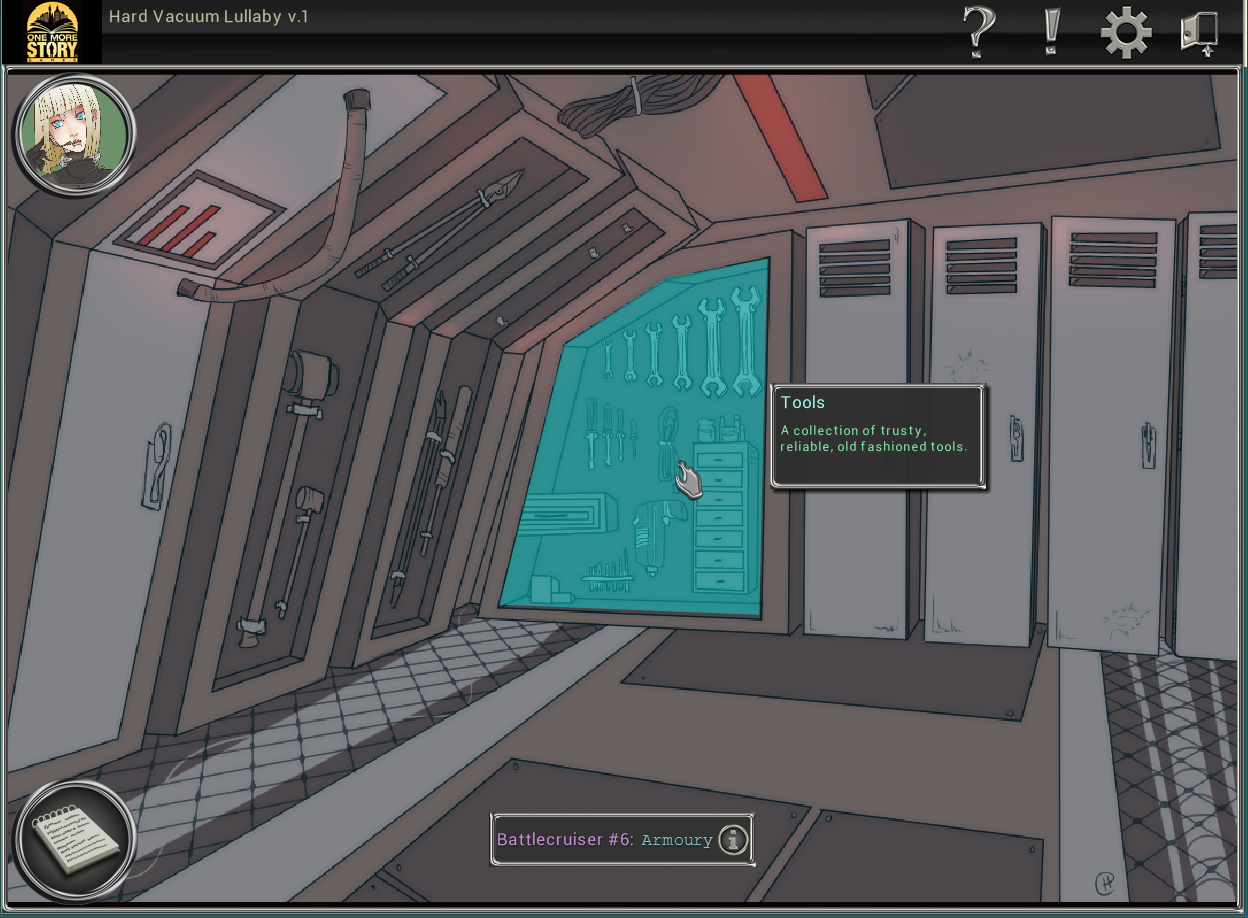Click the info icon beside Armoury
1248x918 pixels.
733,840
